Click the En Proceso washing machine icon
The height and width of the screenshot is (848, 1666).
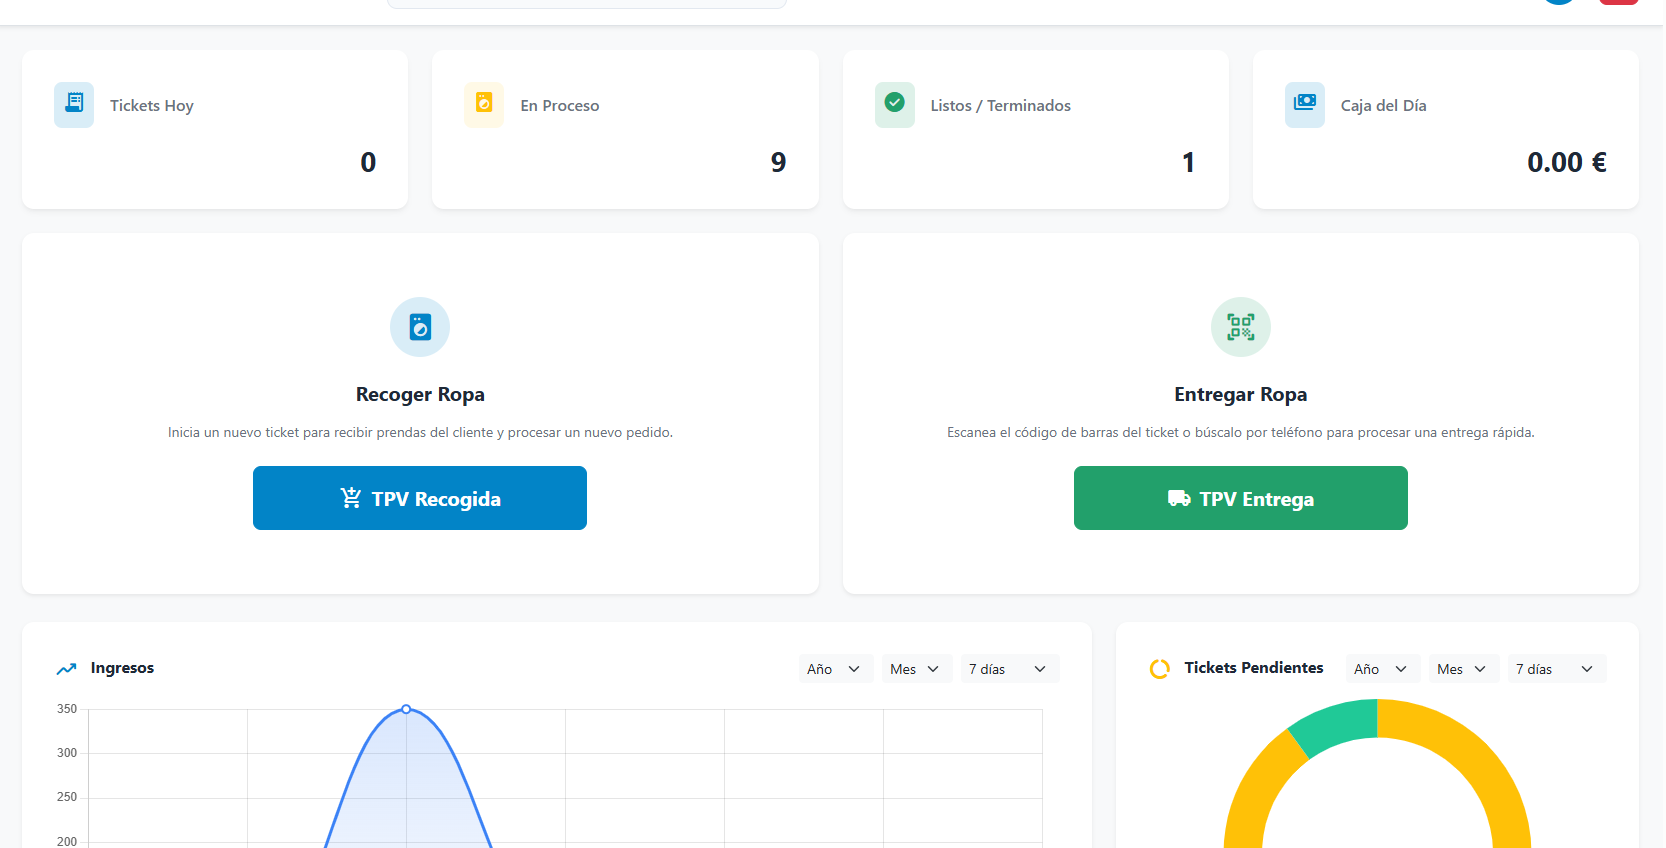tap(484, 104)
